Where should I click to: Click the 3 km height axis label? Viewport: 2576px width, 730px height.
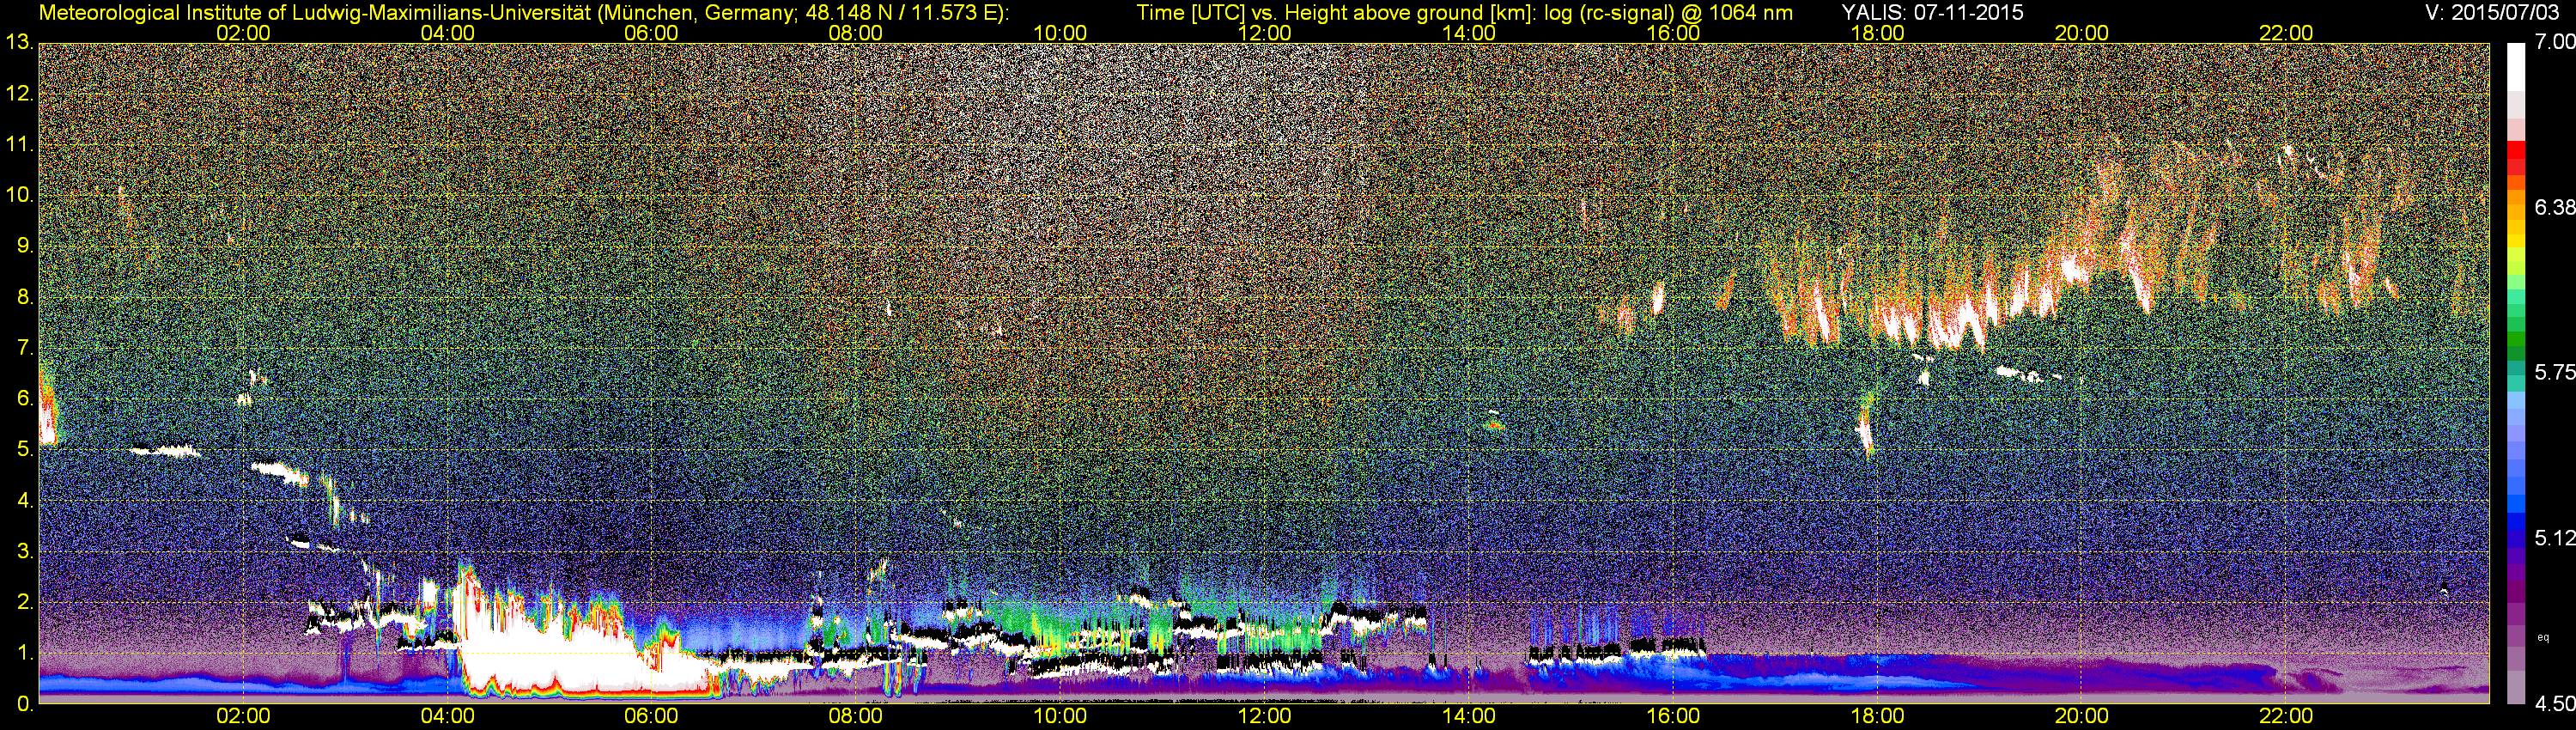point(24,552)
